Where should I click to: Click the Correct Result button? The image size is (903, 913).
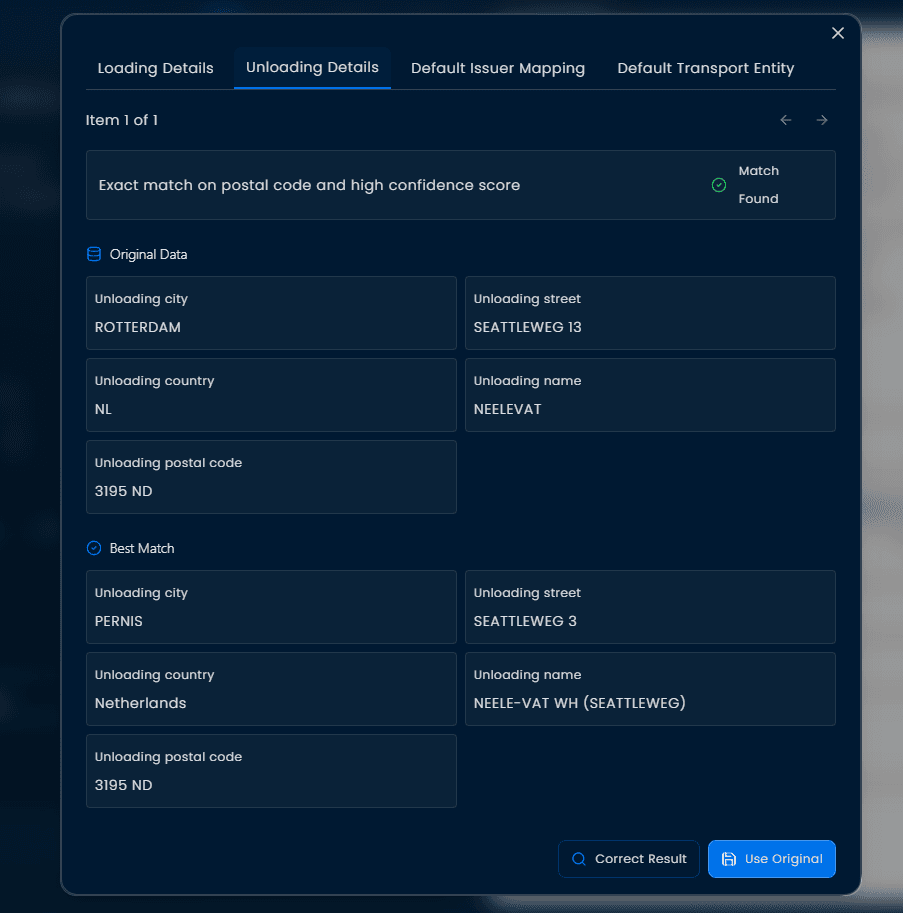click(x=628, y=858)
